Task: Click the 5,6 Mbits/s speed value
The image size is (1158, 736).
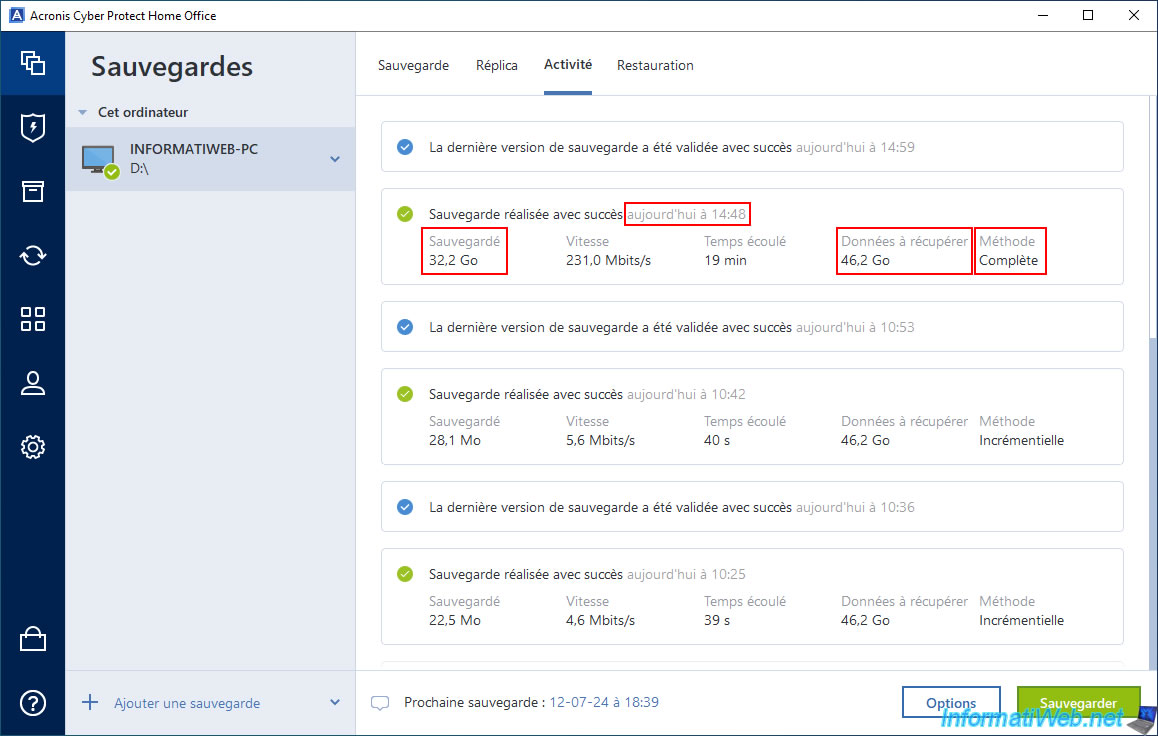Action: (600, 441)
